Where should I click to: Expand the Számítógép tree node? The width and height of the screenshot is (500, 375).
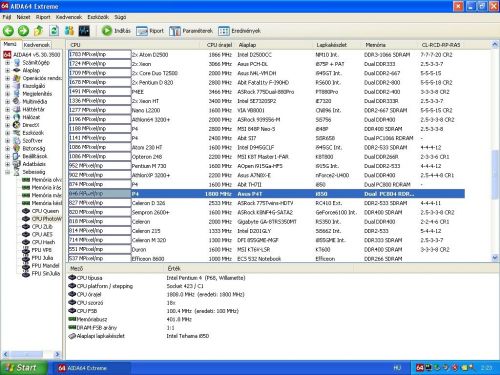7,63
